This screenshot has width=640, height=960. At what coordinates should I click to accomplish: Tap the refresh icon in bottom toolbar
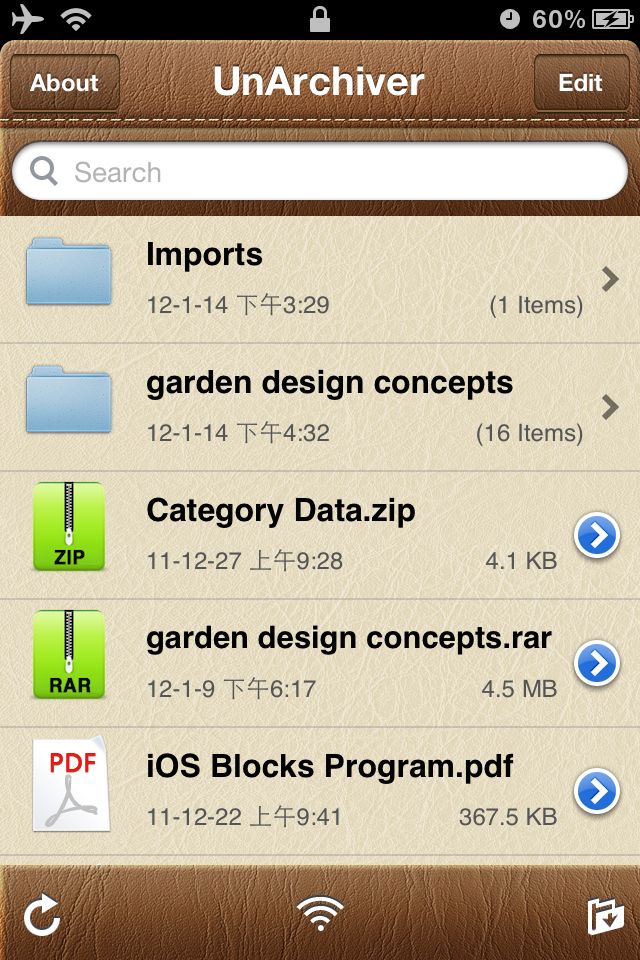pos(42,915)
